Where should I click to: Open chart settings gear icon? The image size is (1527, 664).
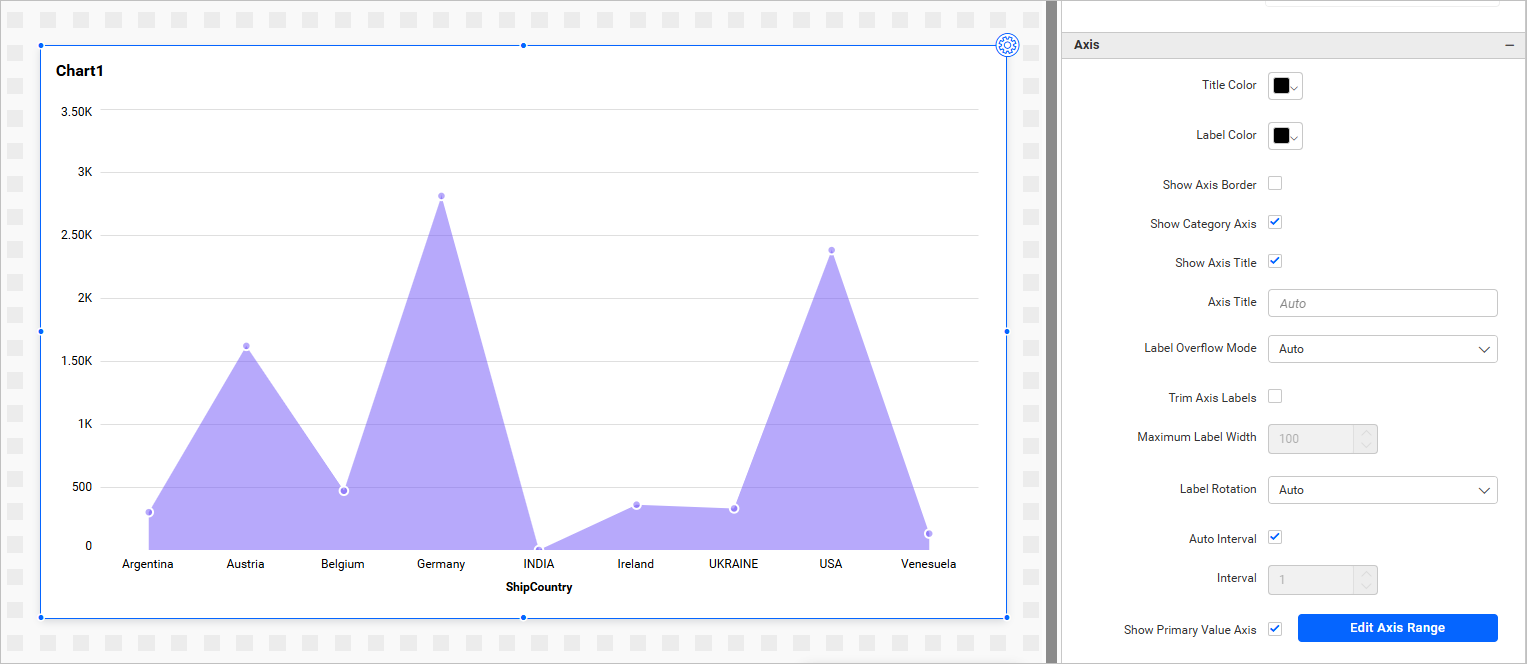click(1007, 45)
